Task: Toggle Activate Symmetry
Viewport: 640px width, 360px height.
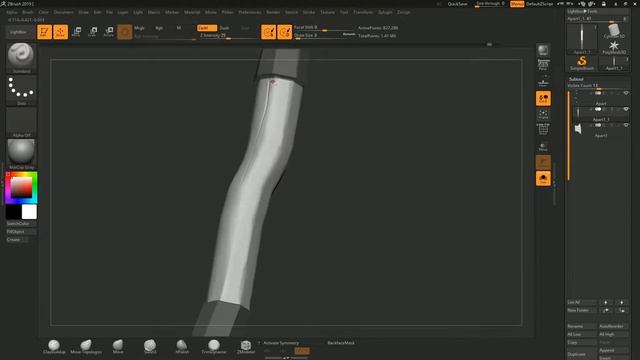Action: [281, 343]
